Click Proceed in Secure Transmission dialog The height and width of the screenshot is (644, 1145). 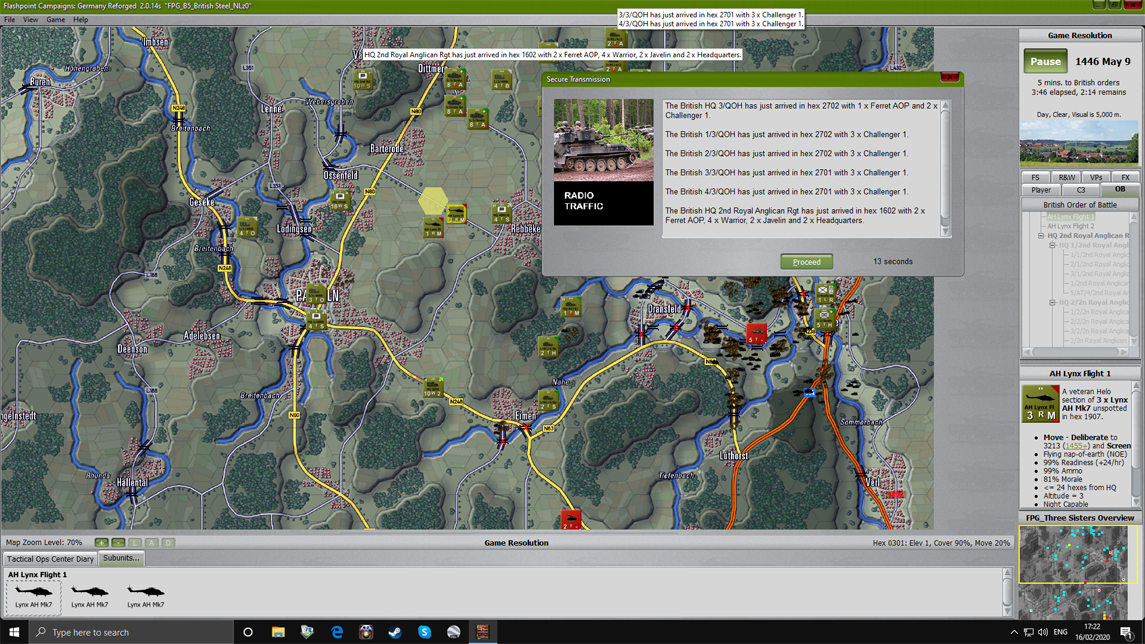coord(806,261)
